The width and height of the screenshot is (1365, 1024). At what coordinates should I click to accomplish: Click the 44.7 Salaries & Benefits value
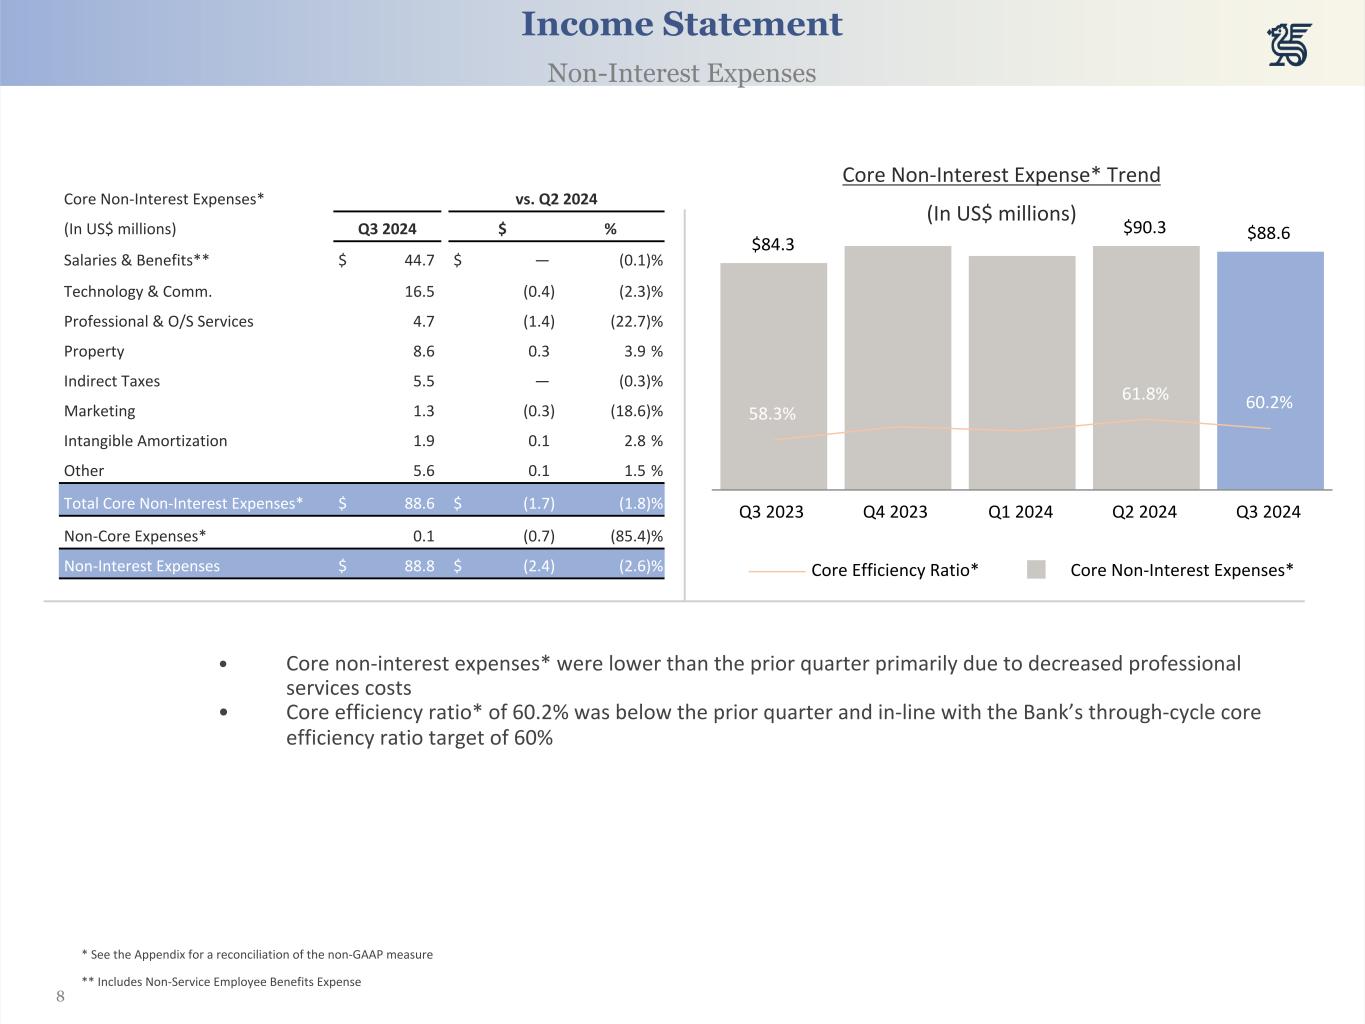pos(419,260)
